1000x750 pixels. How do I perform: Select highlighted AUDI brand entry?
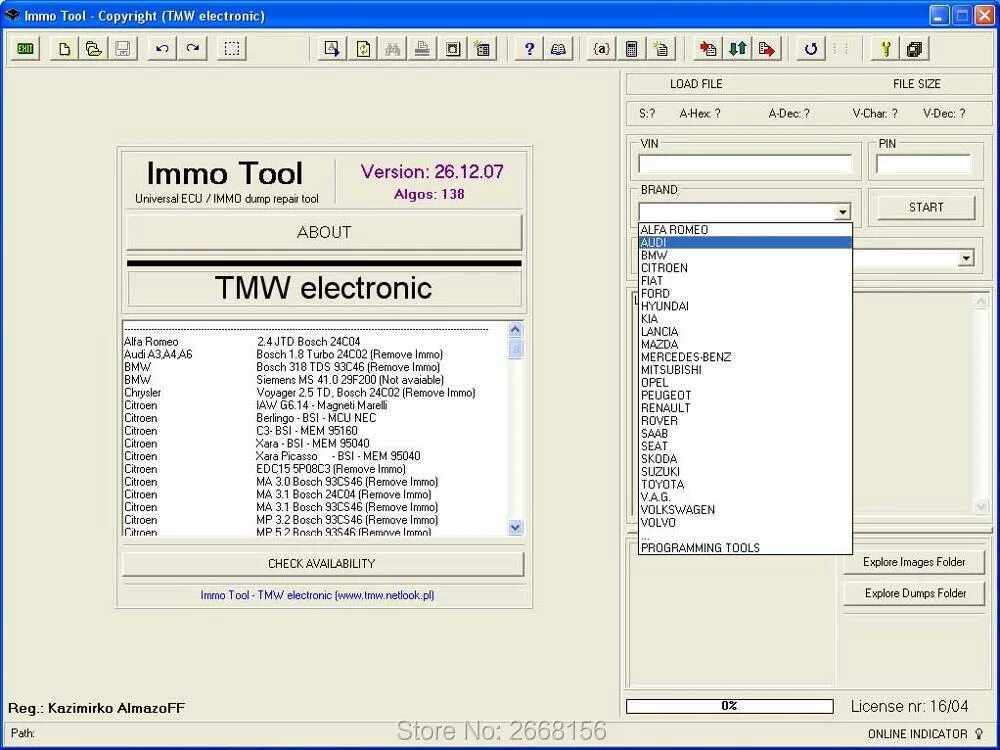pos(745,242)
